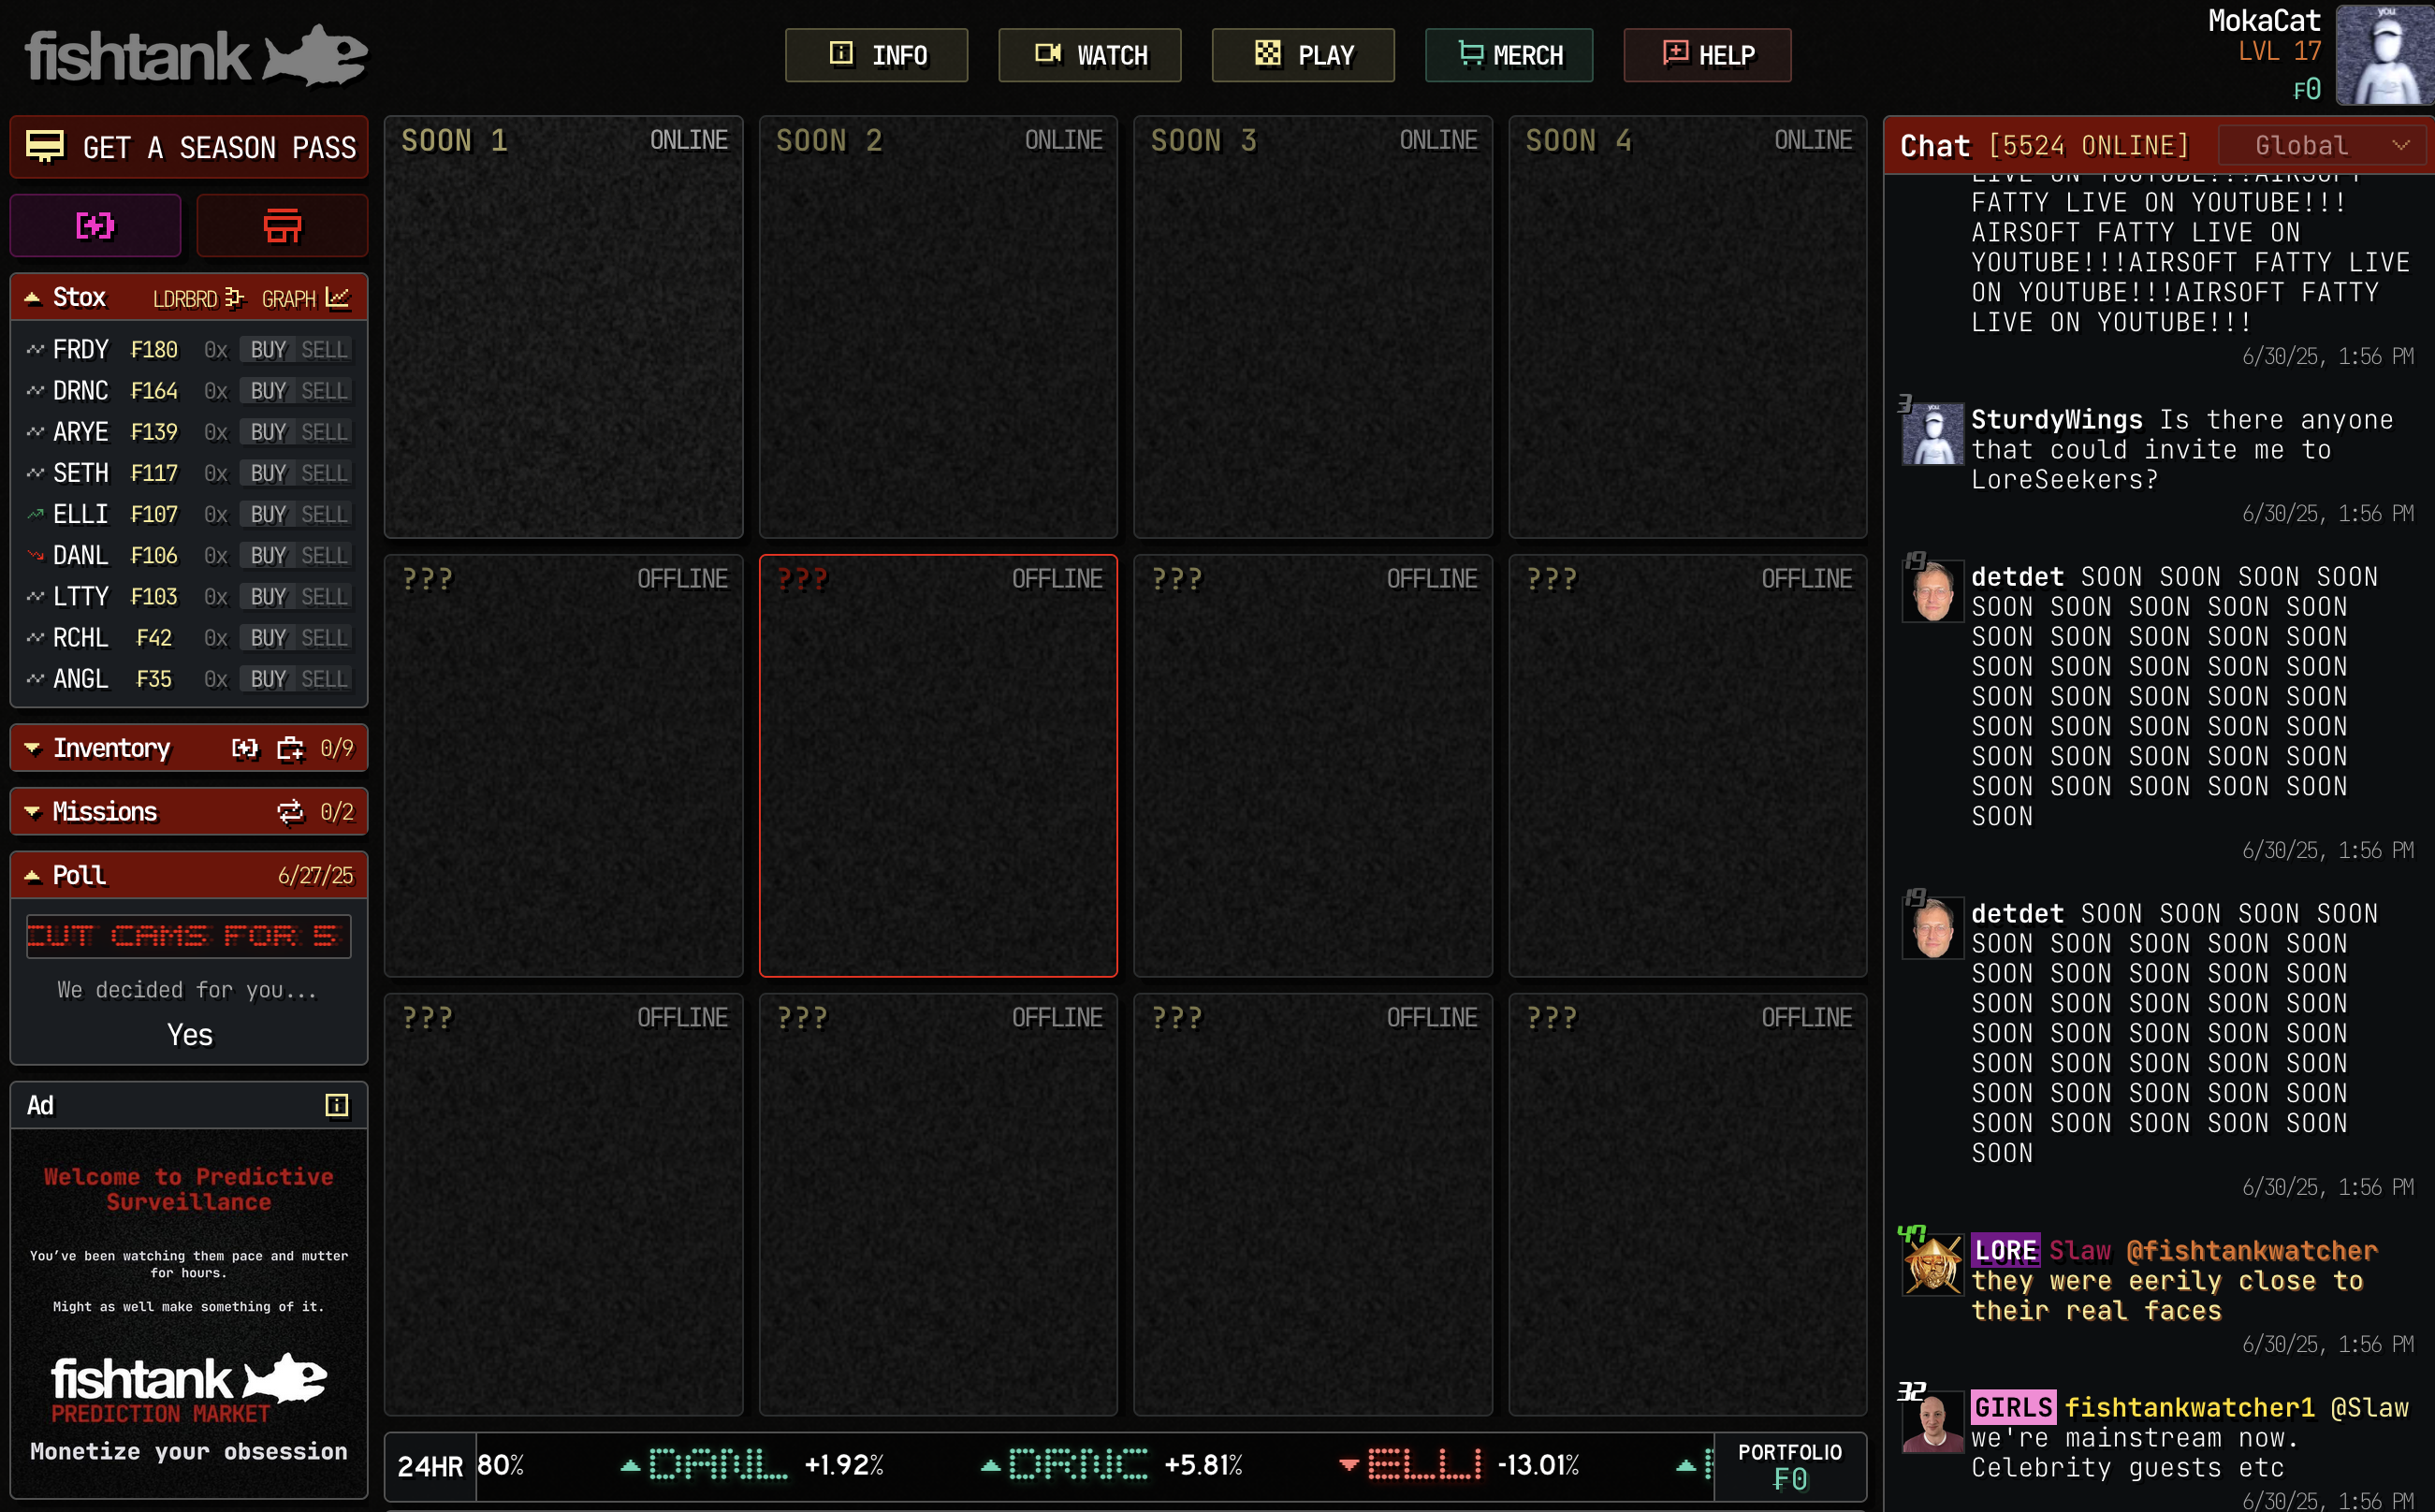Buy ARYE stock
Image resolution: width=2435 pixels, height=1512 pixels.
(x=268, y=432)
